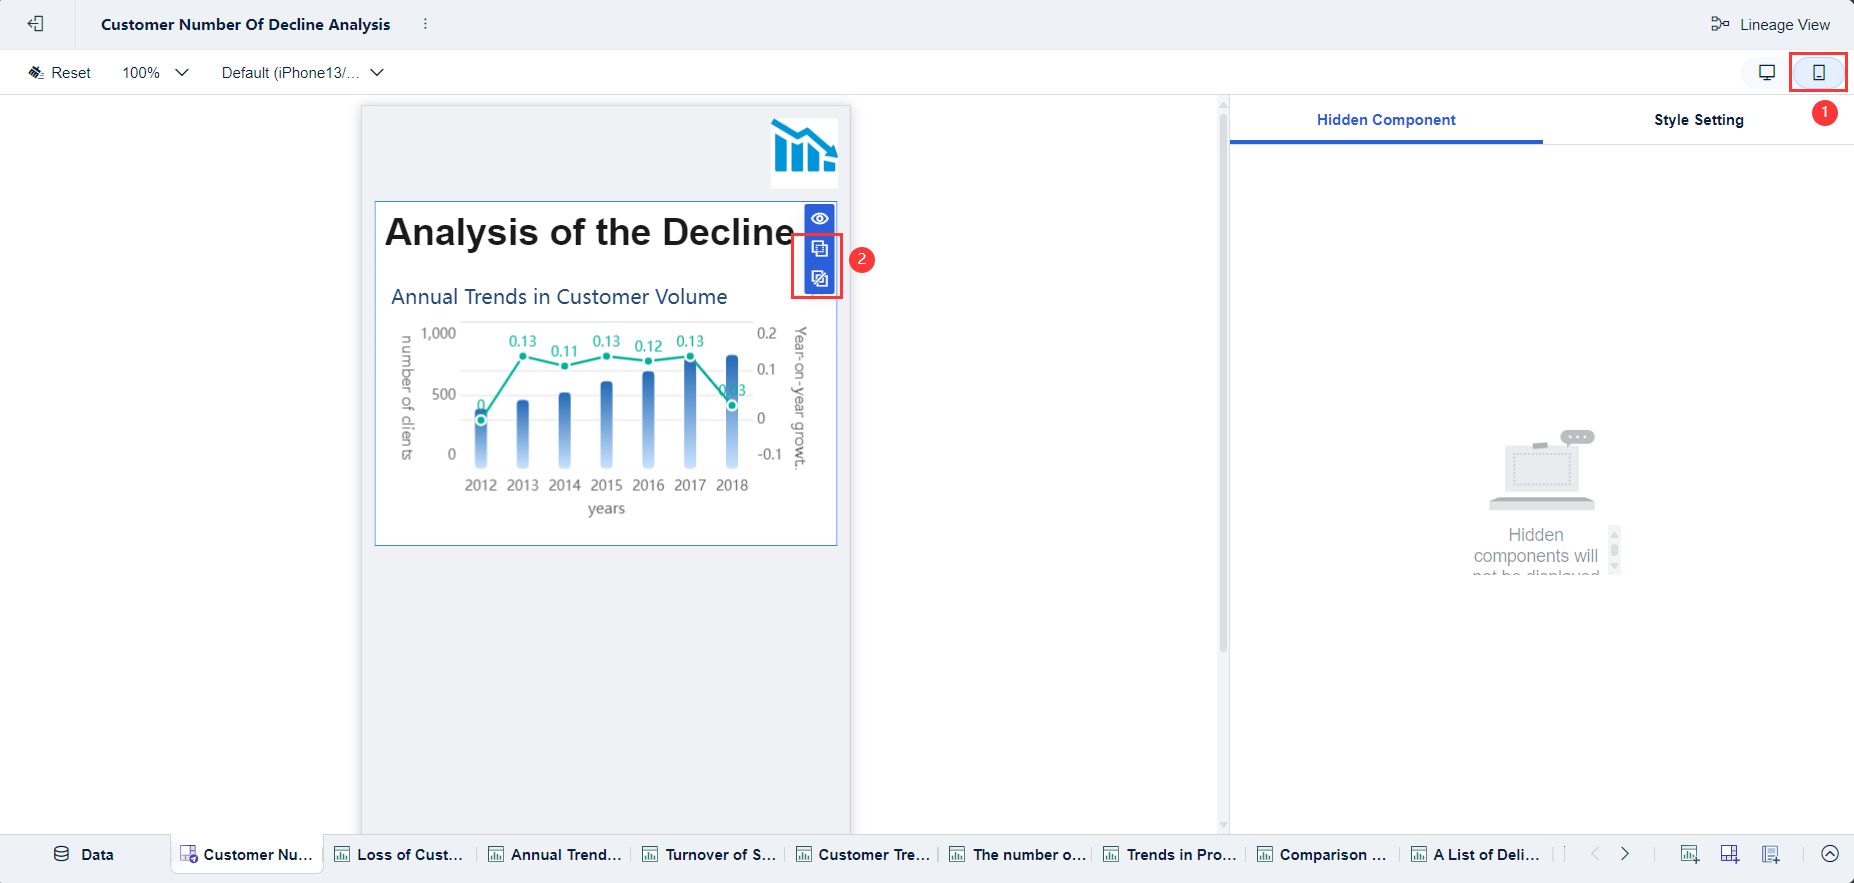Open the three-dot menu beside the title

pos(426,24)
